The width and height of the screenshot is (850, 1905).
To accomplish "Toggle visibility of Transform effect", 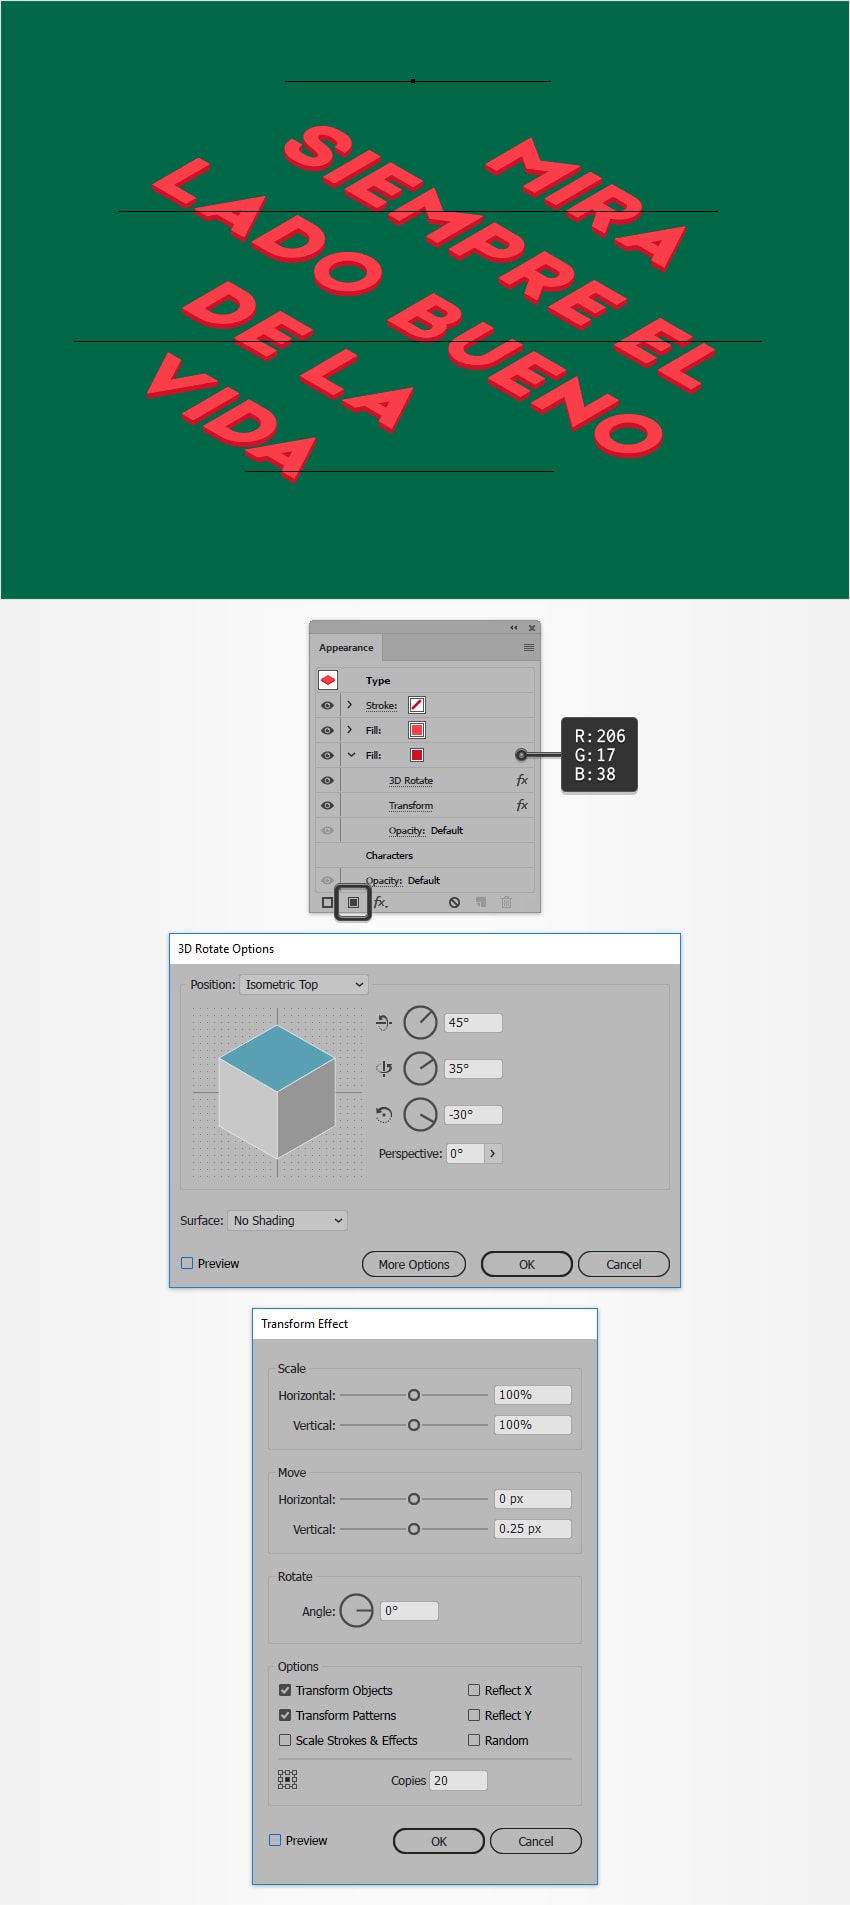I will (x=327, y=805).
